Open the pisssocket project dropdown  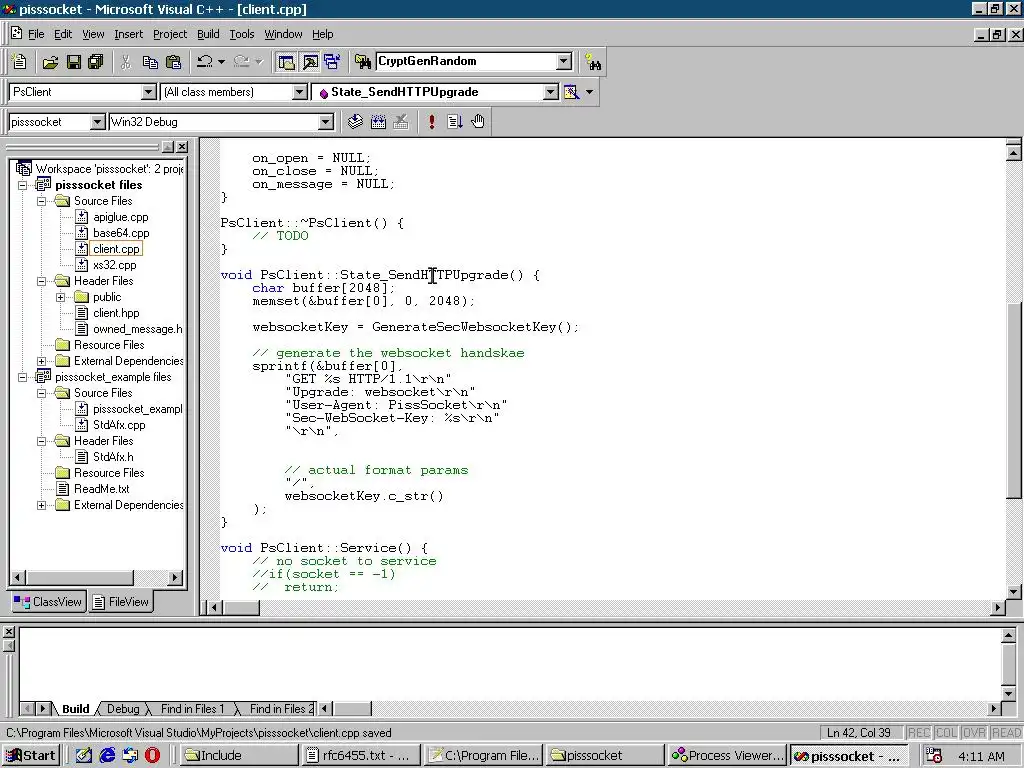coord(97,122)
